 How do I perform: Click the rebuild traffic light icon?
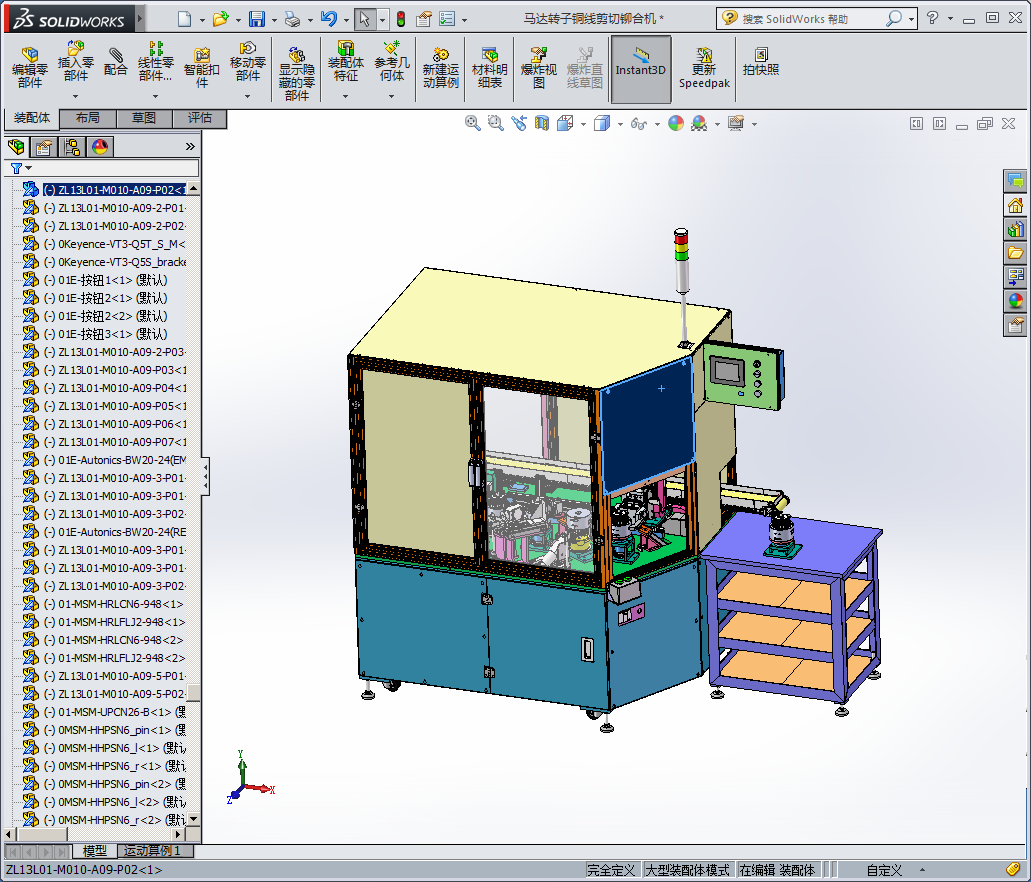pyautogui.click(x=400, y=19)
